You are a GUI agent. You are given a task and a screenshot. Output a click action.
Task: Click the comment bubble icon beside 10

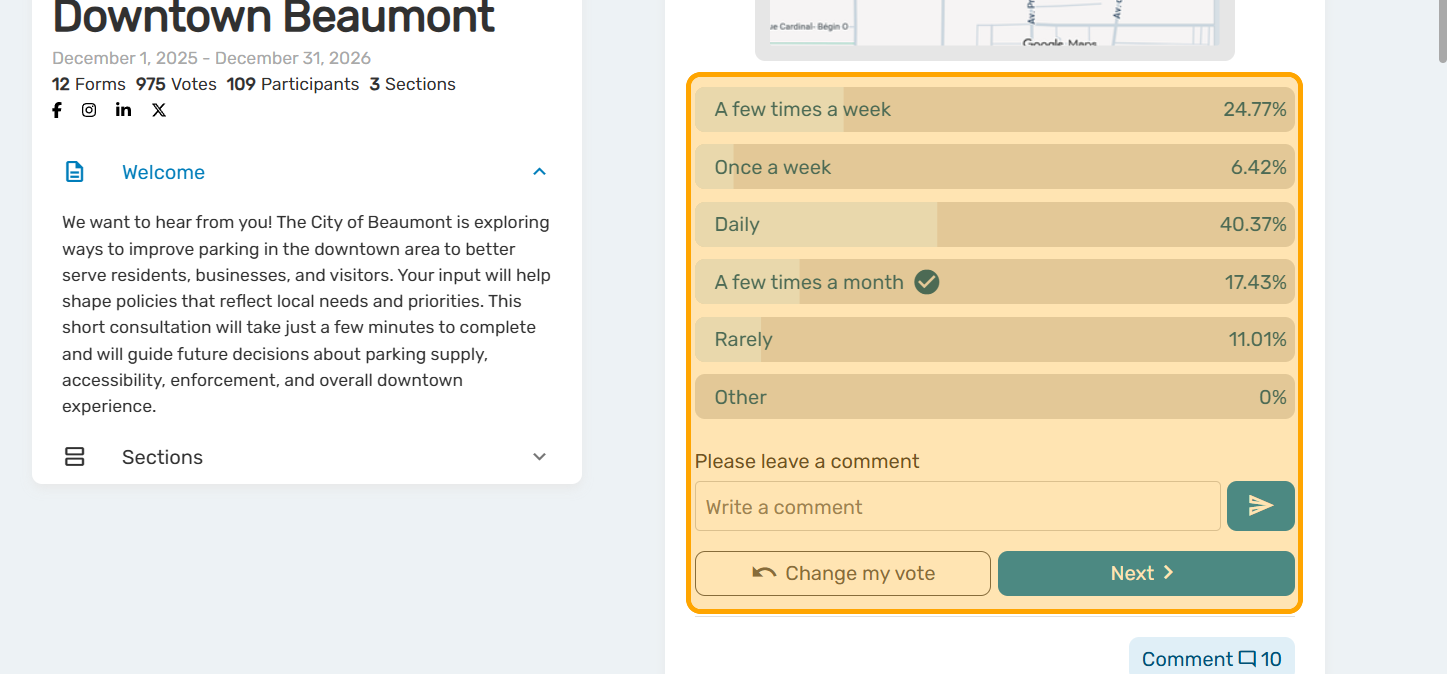[x=1247, y=659]
